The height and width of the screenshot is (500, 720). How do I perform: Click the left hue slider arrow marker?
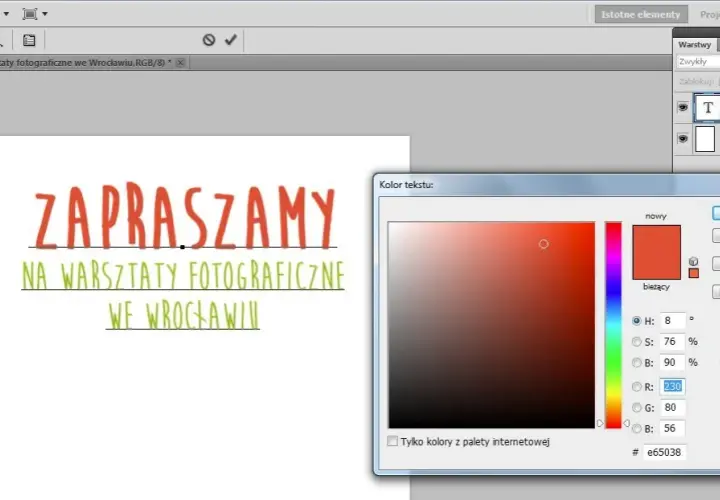tap(600, 423)
